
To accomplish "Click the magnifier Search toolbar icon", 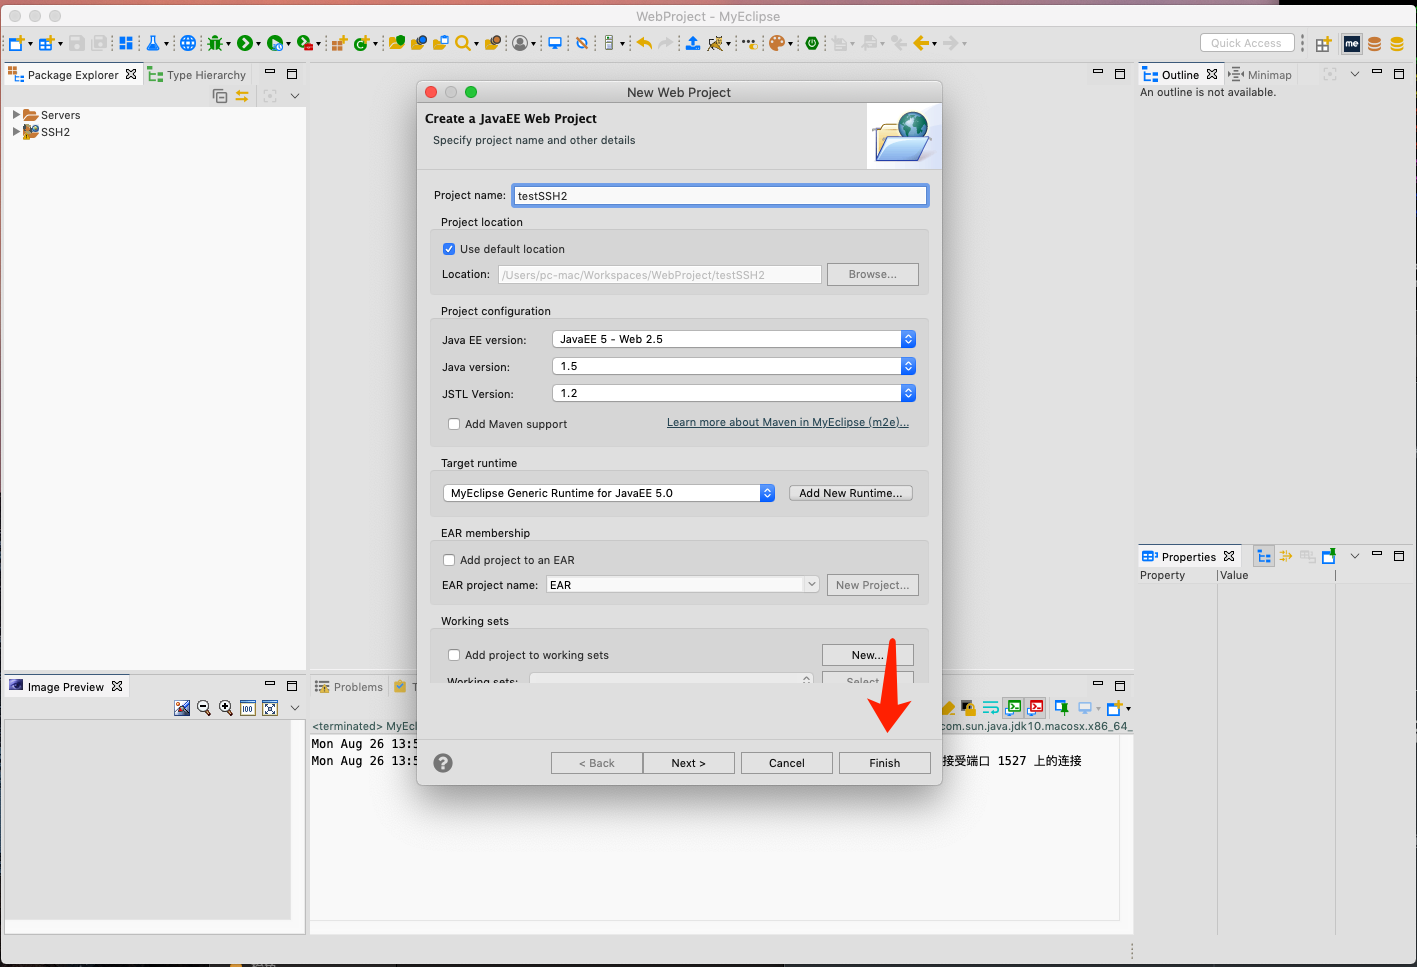I will 462,43.
